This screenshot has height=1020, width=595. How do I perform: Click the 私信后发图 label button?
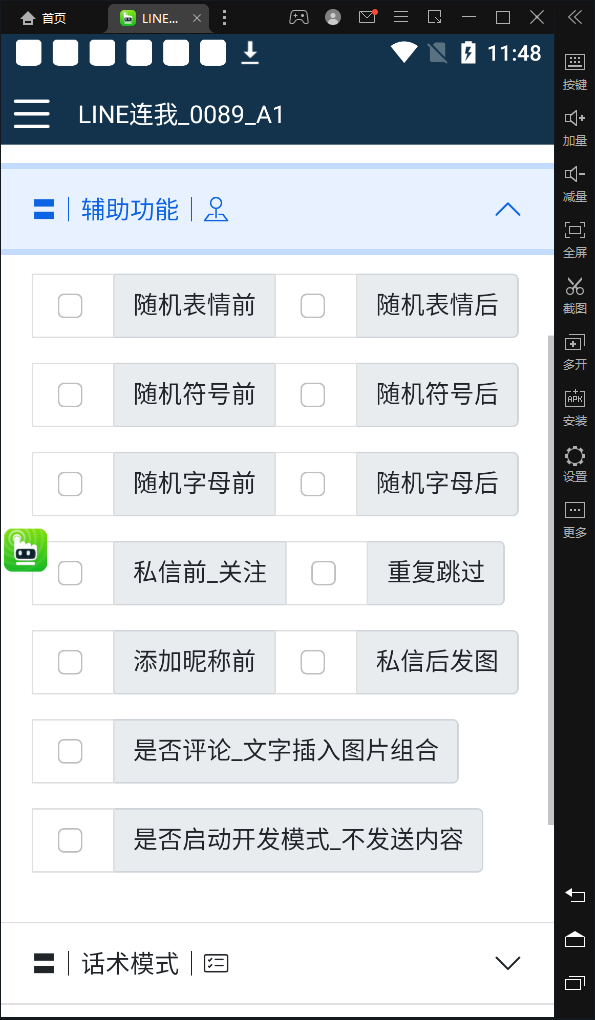[x=437, y=662]
